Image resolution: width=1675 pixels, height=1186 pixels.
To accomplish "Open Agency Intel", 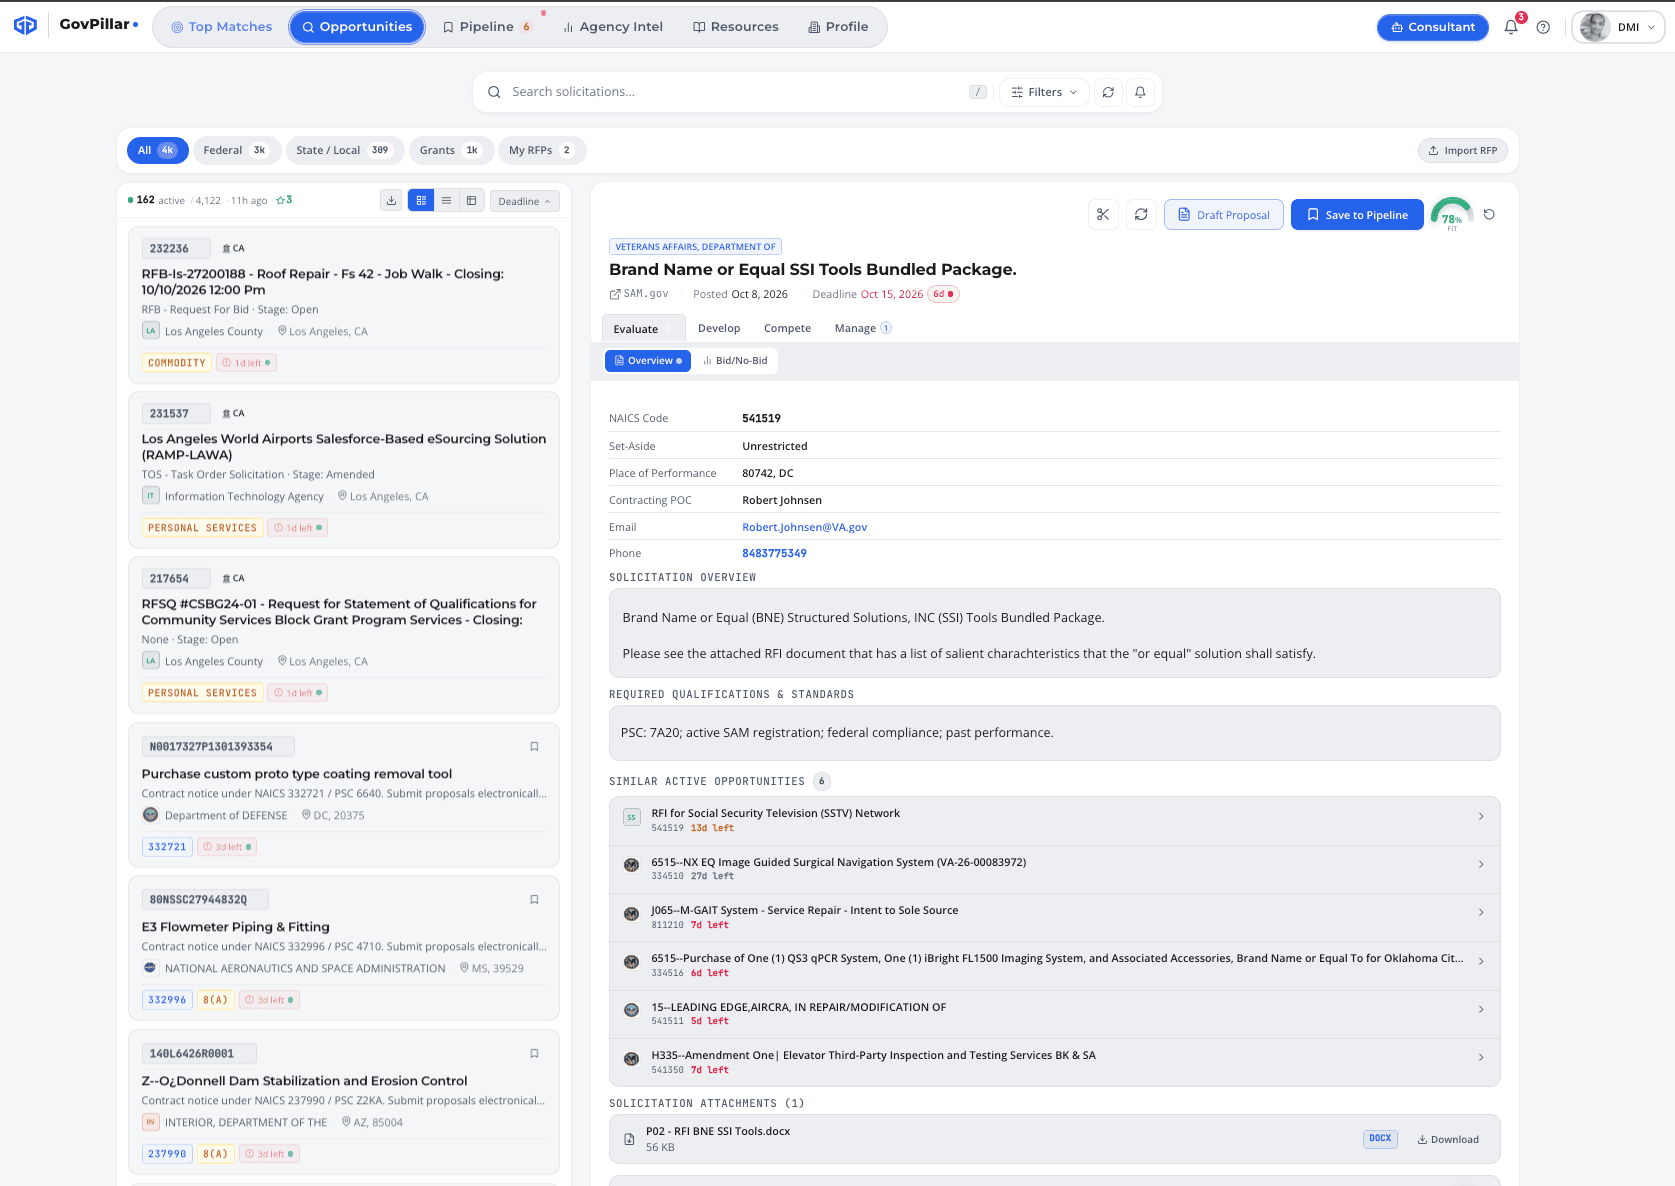I will point(612,27).
